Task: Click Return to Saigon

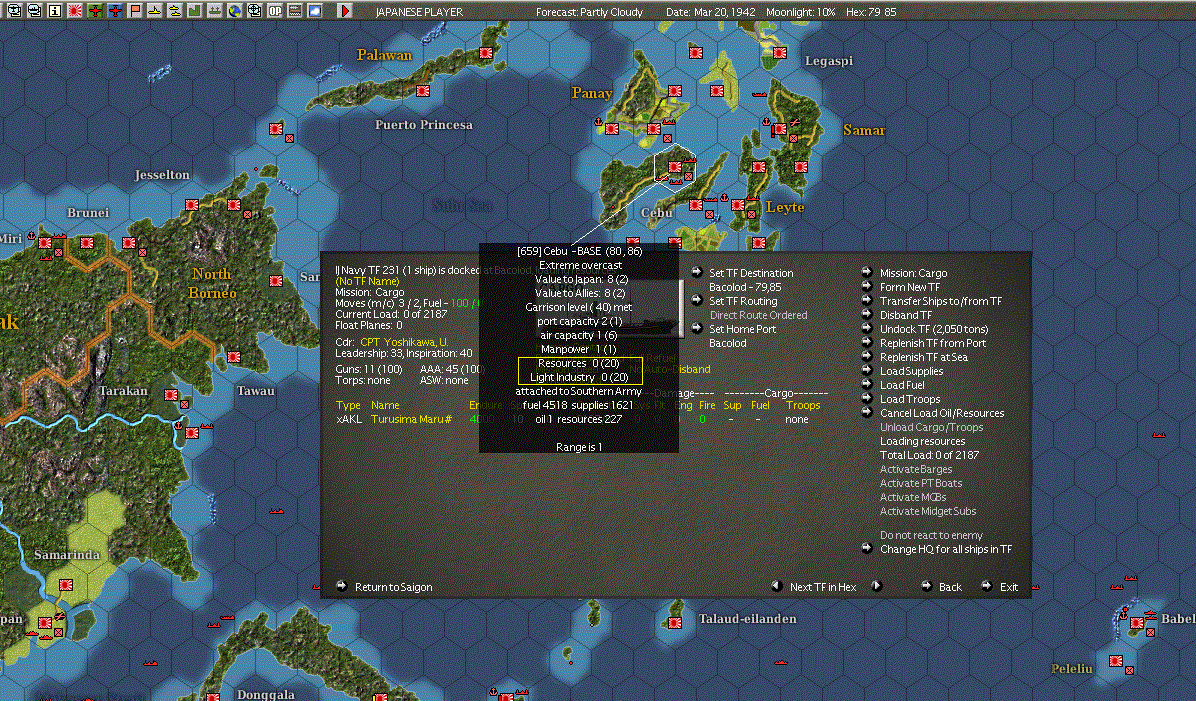Action: tap(393, 587)
